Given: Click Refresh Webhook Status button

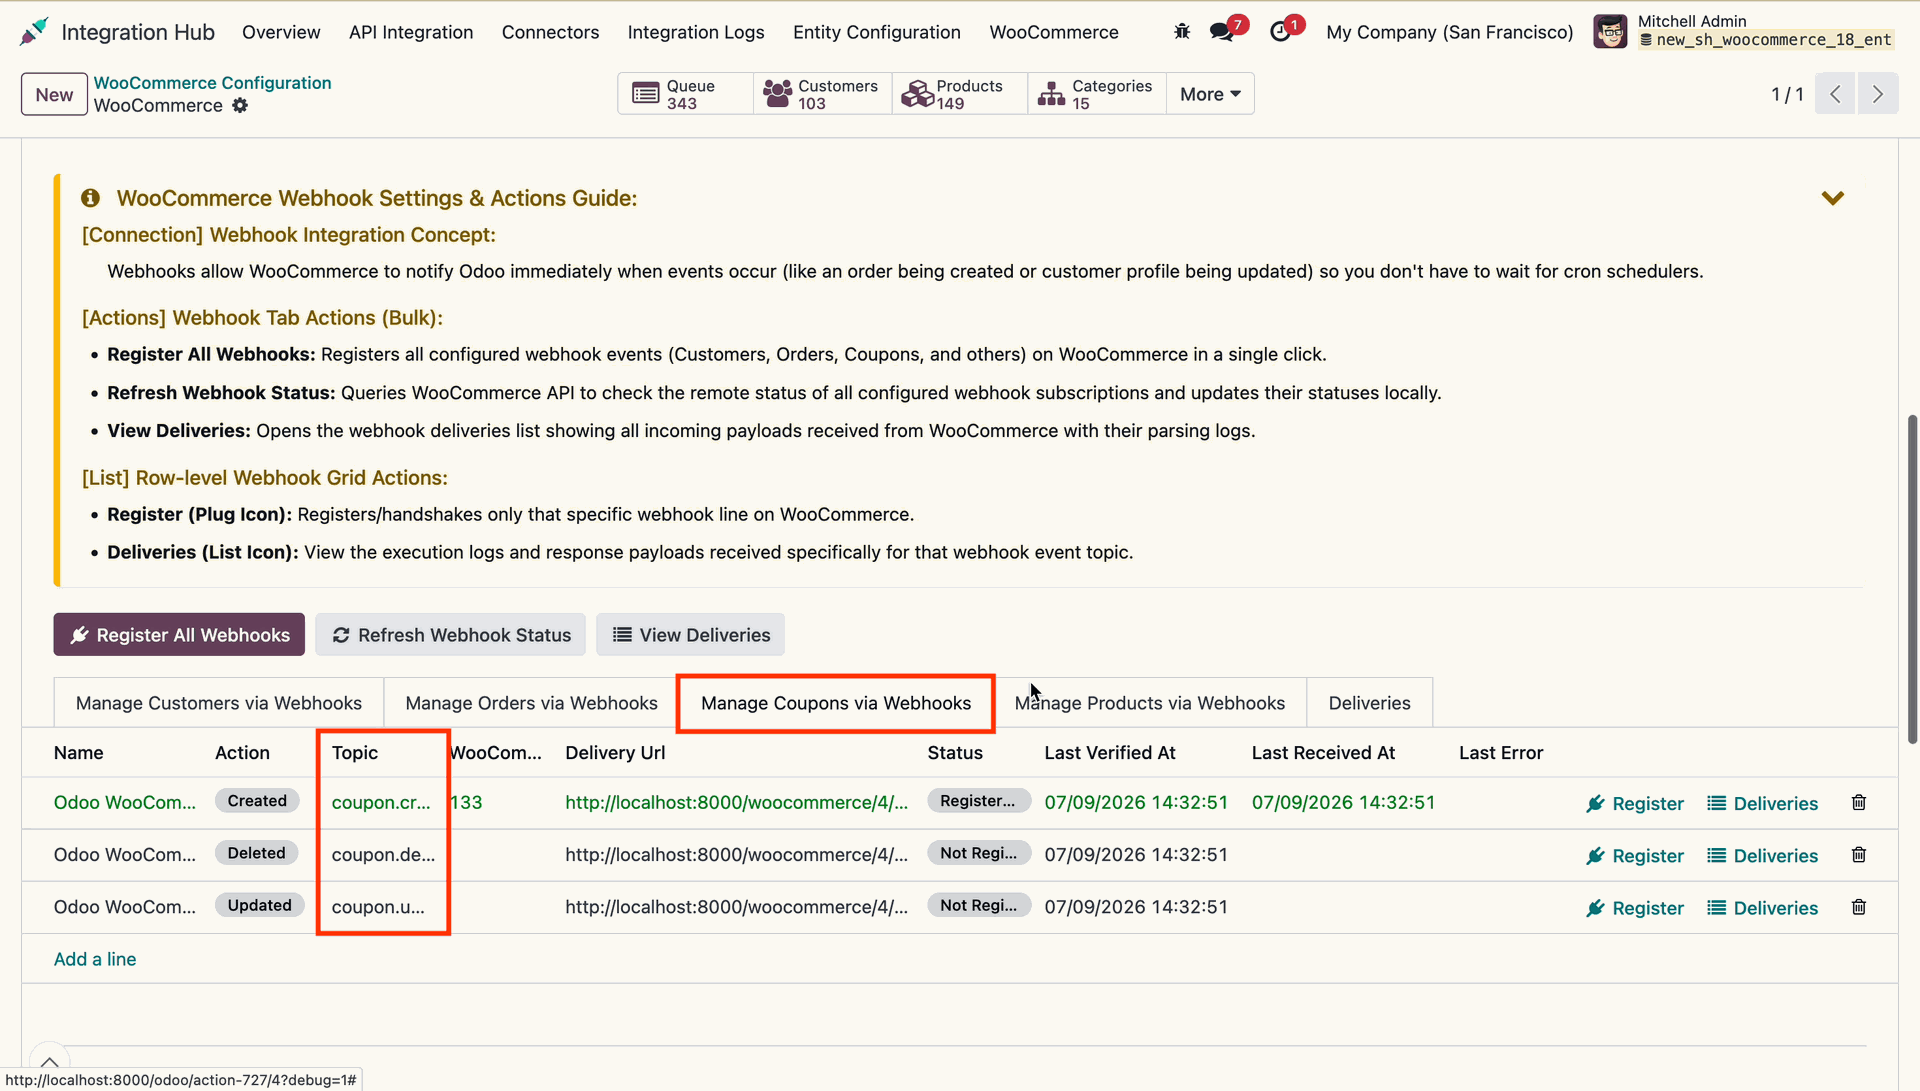Looking at the screenshot, I should pyautogui.click(x=451, y=635).
